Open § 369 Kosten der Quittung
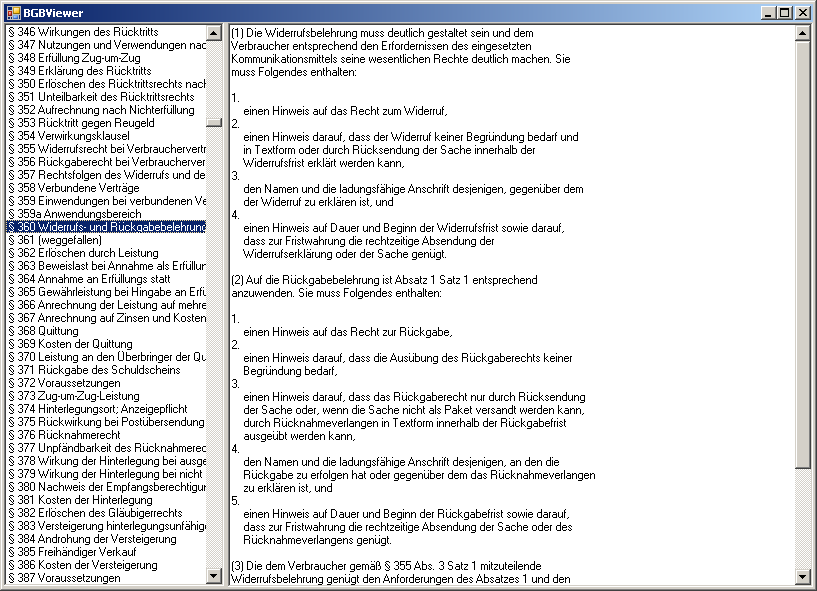Viewport: 817px width, 591px height. 106,344
